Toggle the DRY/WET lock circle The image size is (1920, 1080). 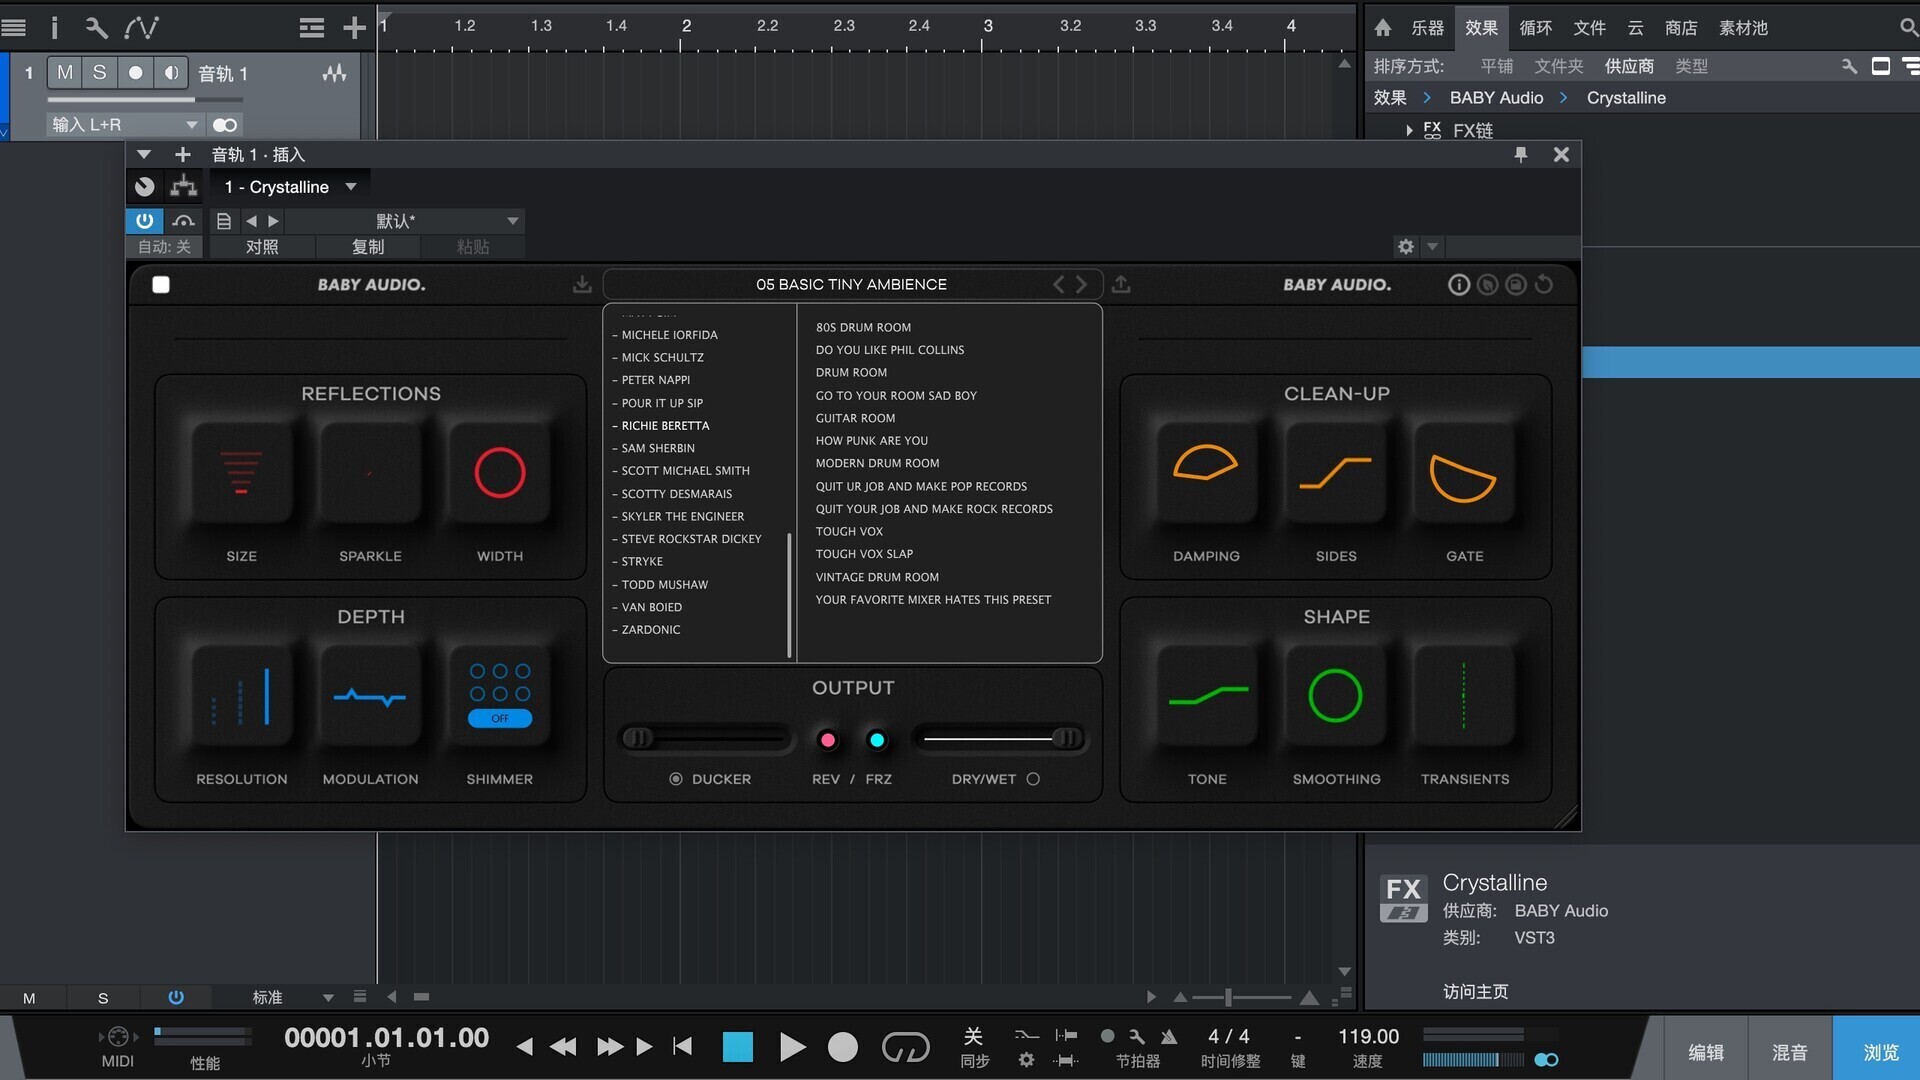point(1033,779)
